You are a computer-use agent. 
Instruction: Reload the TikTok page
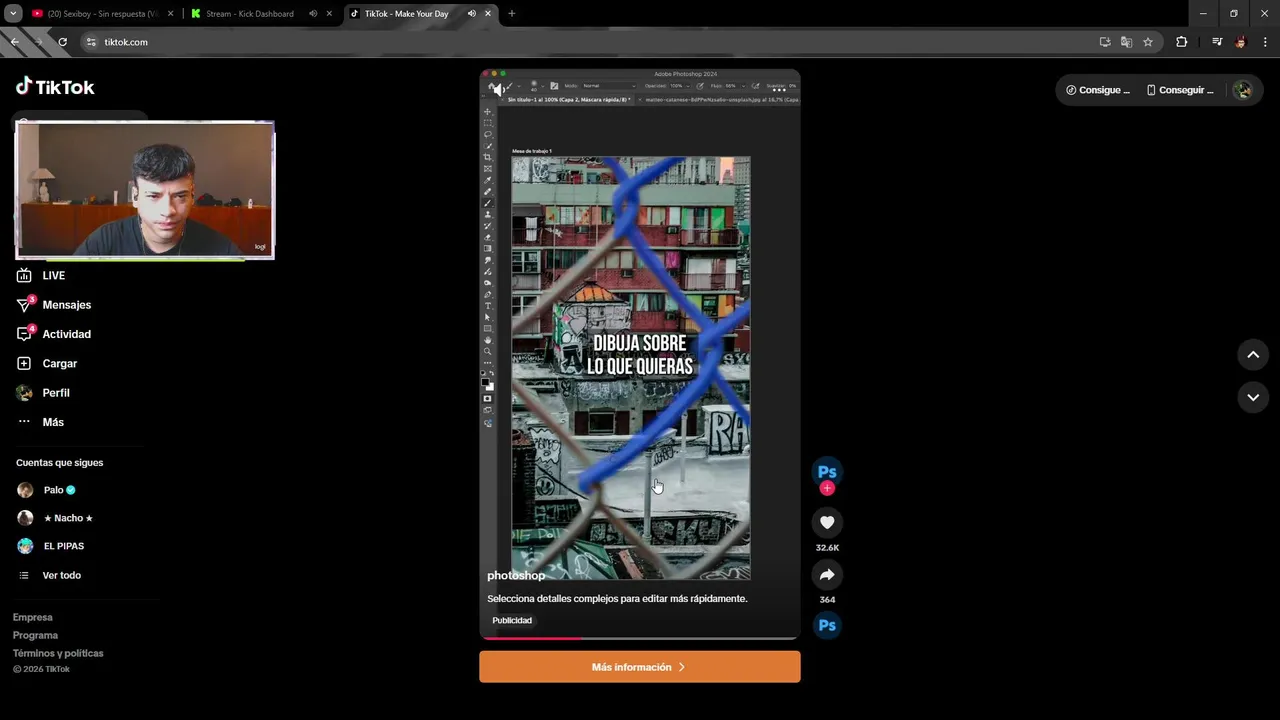tap(62, 42)
